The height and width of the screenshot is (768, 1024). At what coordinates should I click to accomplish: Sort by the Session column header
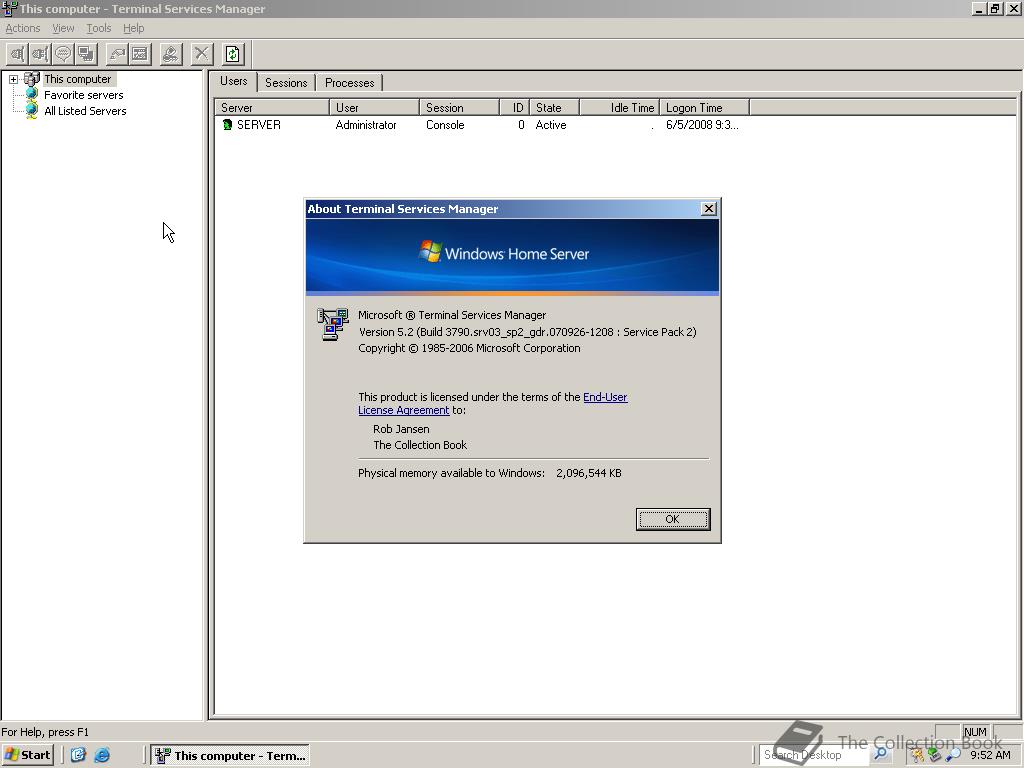(460, 108)
